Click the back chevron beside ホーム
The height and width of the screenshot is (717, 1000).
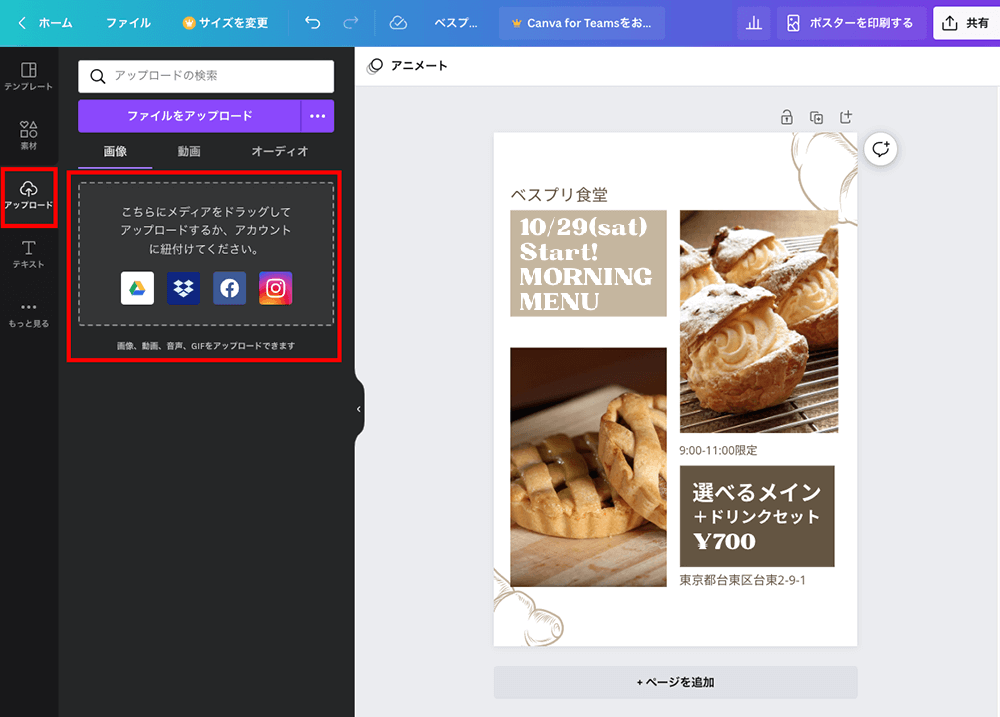coord(22,23)
